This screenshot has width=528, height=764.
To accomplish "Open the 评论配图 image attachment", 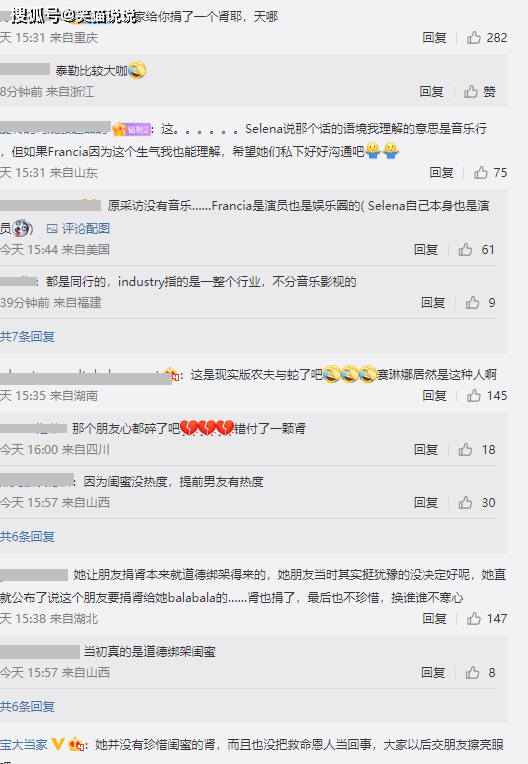I will point(78,228).
